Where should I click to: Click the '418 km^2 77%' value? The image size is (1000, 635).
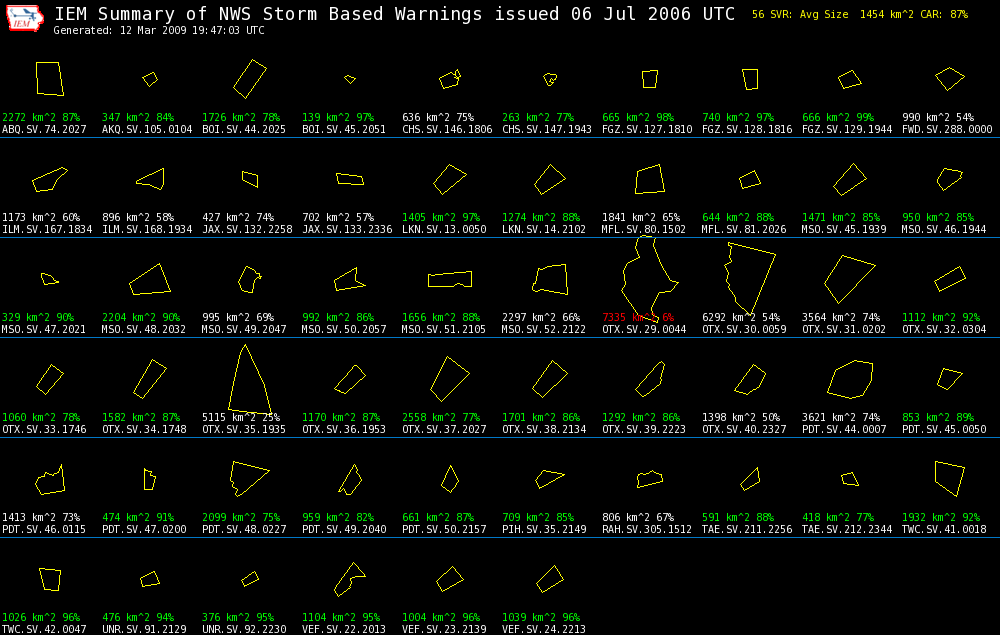(x=838, y=518)
